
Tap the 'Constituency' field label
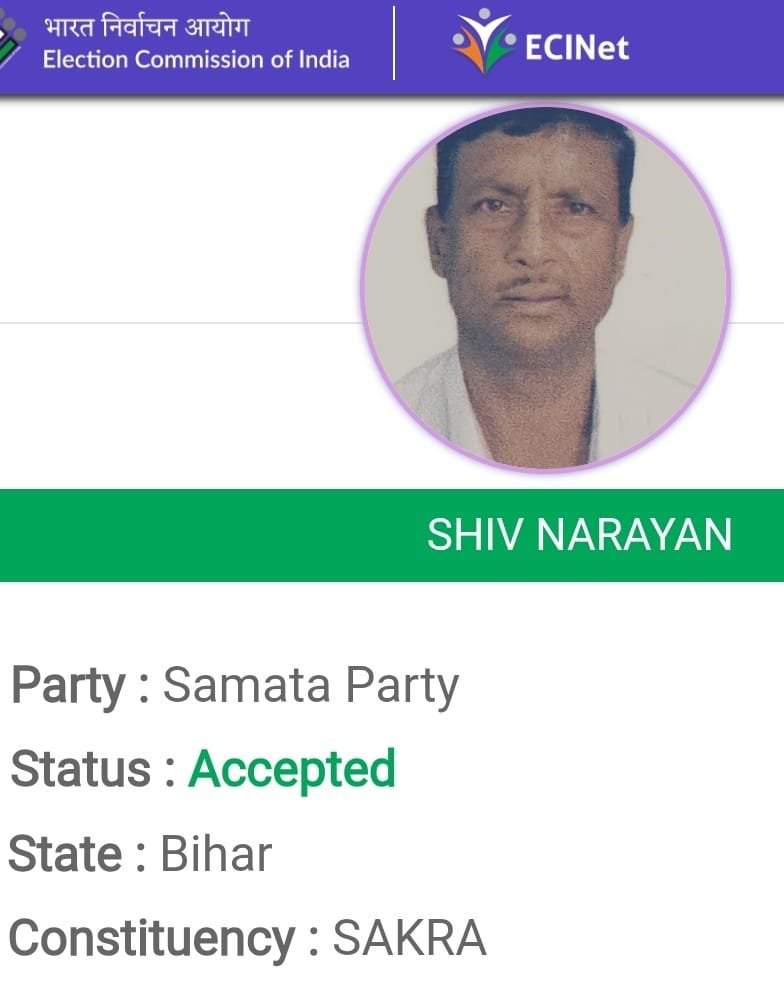click(152, 938)
